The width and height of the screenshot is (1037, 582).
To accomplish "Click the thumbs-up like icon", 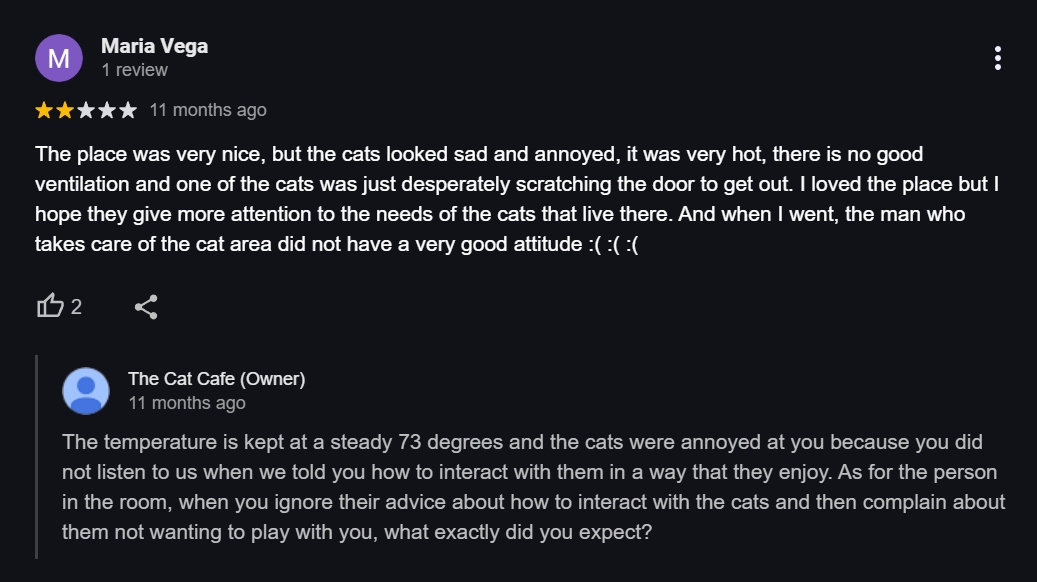I will 50,306.
